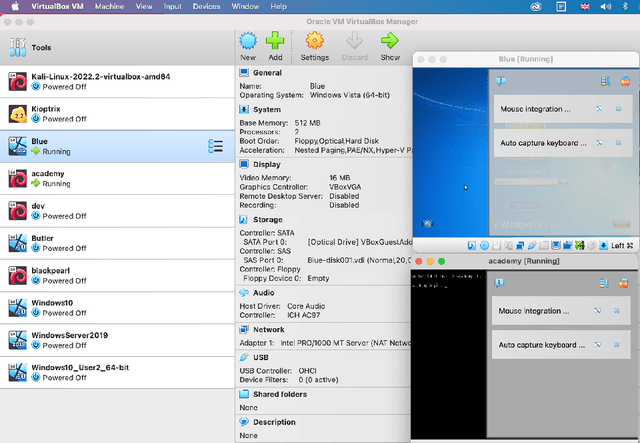
Task: Dismiss Auto capture keyboard notice in academy window
Action: click(618, 346)
